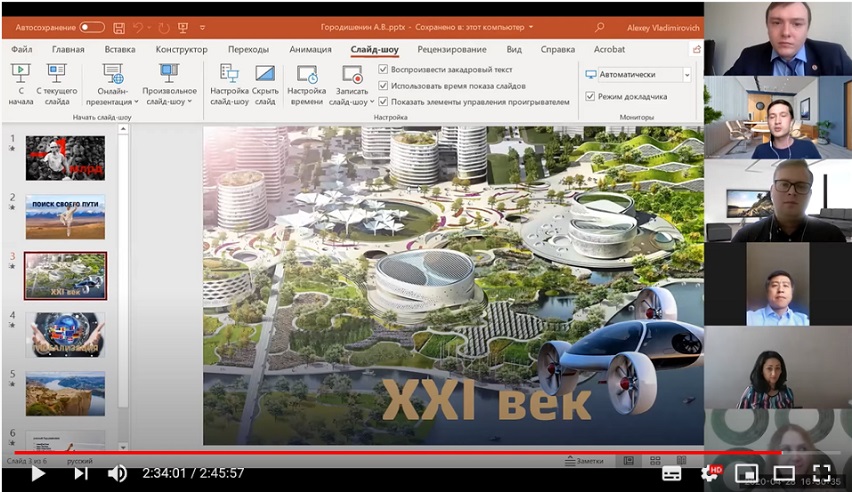The image size is (852, 492).
Task: Expand Записать слайд-шоу dropdown
Action: pos(372,102)
